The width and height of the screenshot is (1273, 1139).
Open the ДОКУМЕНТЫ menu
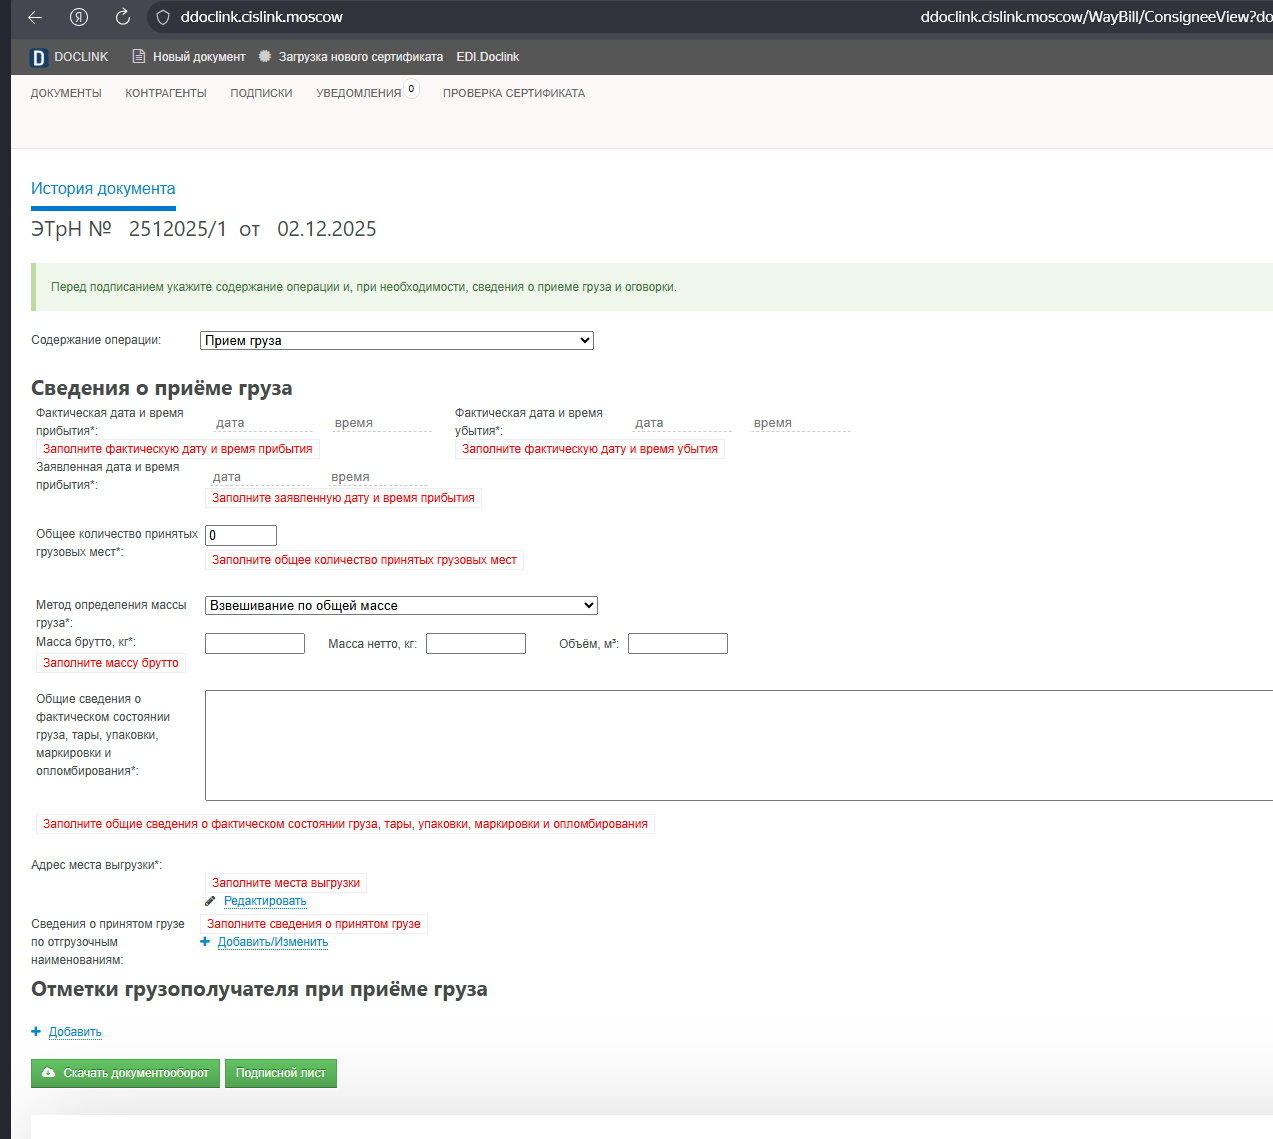click(66, 93)
